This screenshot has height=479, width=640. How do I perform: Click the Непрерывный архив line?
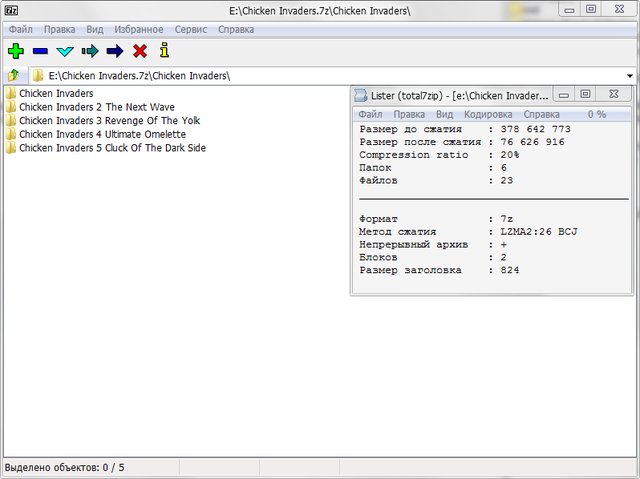(433, 244)
